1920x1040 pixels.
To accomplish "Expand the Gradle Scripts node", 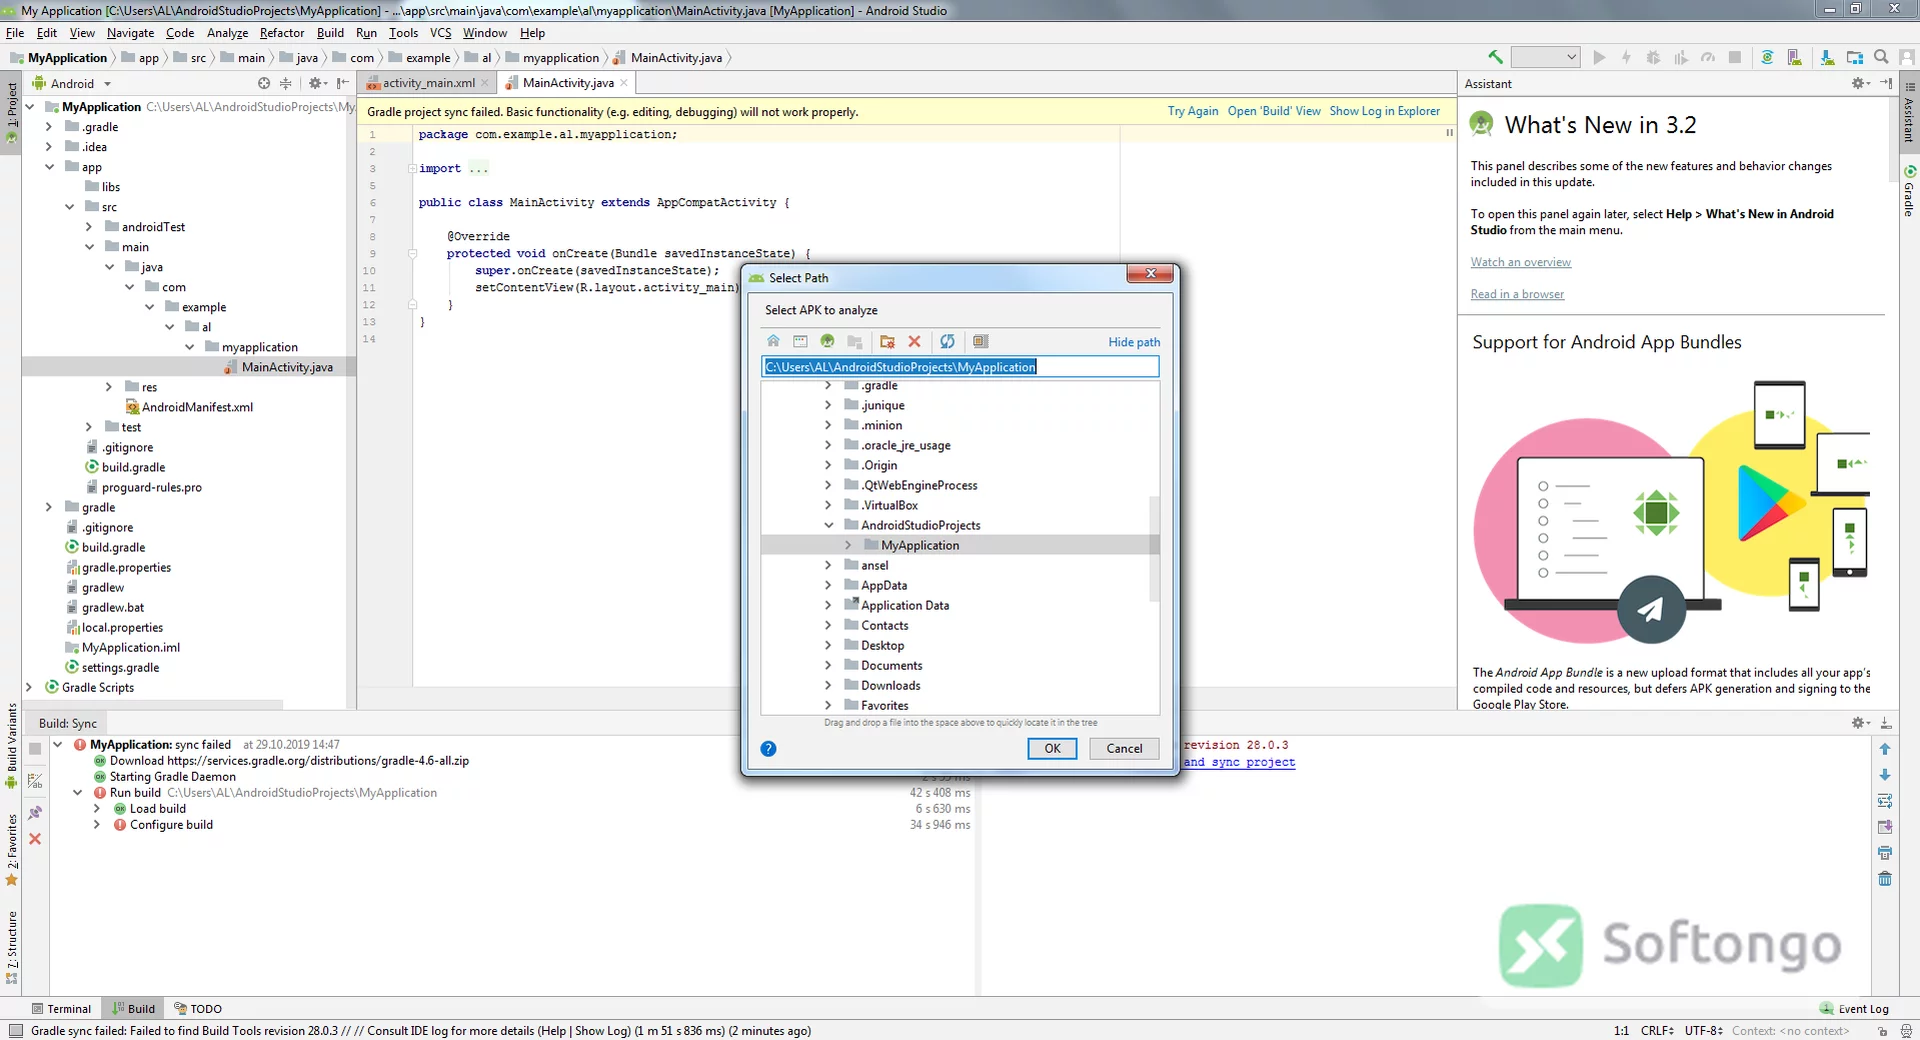I will click(29, 687).
